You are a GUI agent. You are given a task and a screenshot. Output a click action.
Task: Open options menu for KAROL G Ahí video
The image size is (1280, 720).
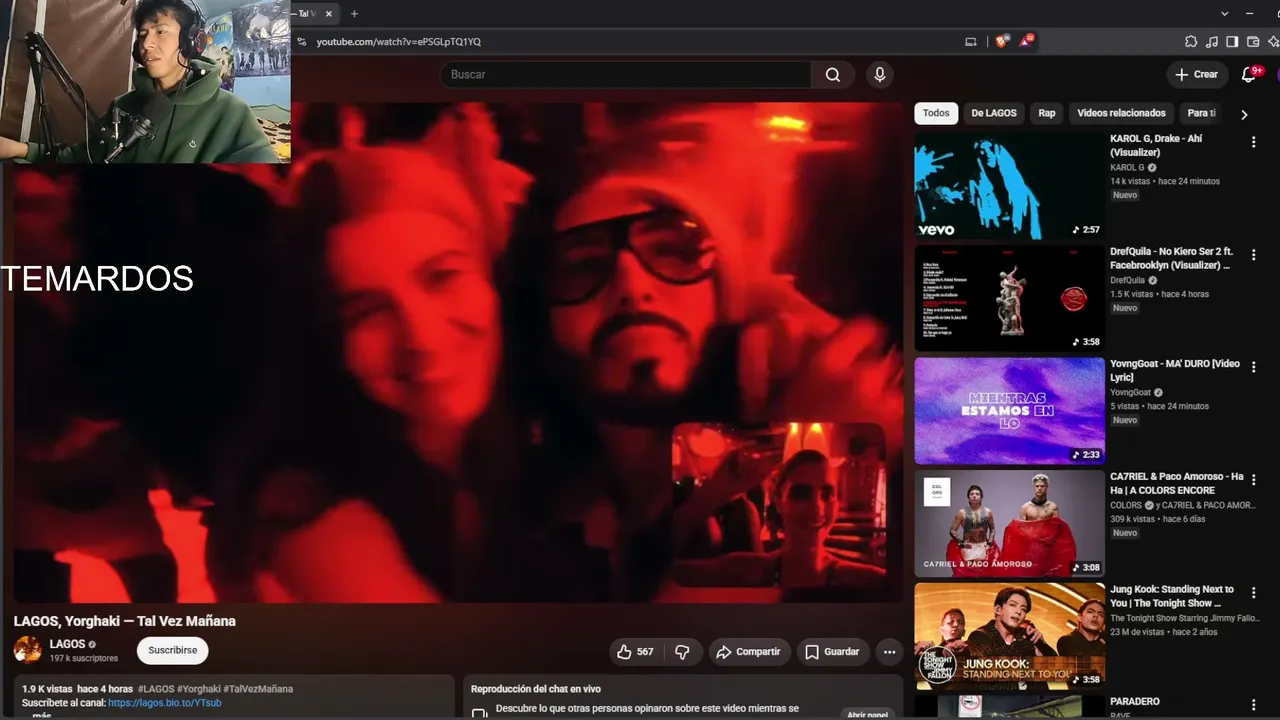[x=1253, y=143]
